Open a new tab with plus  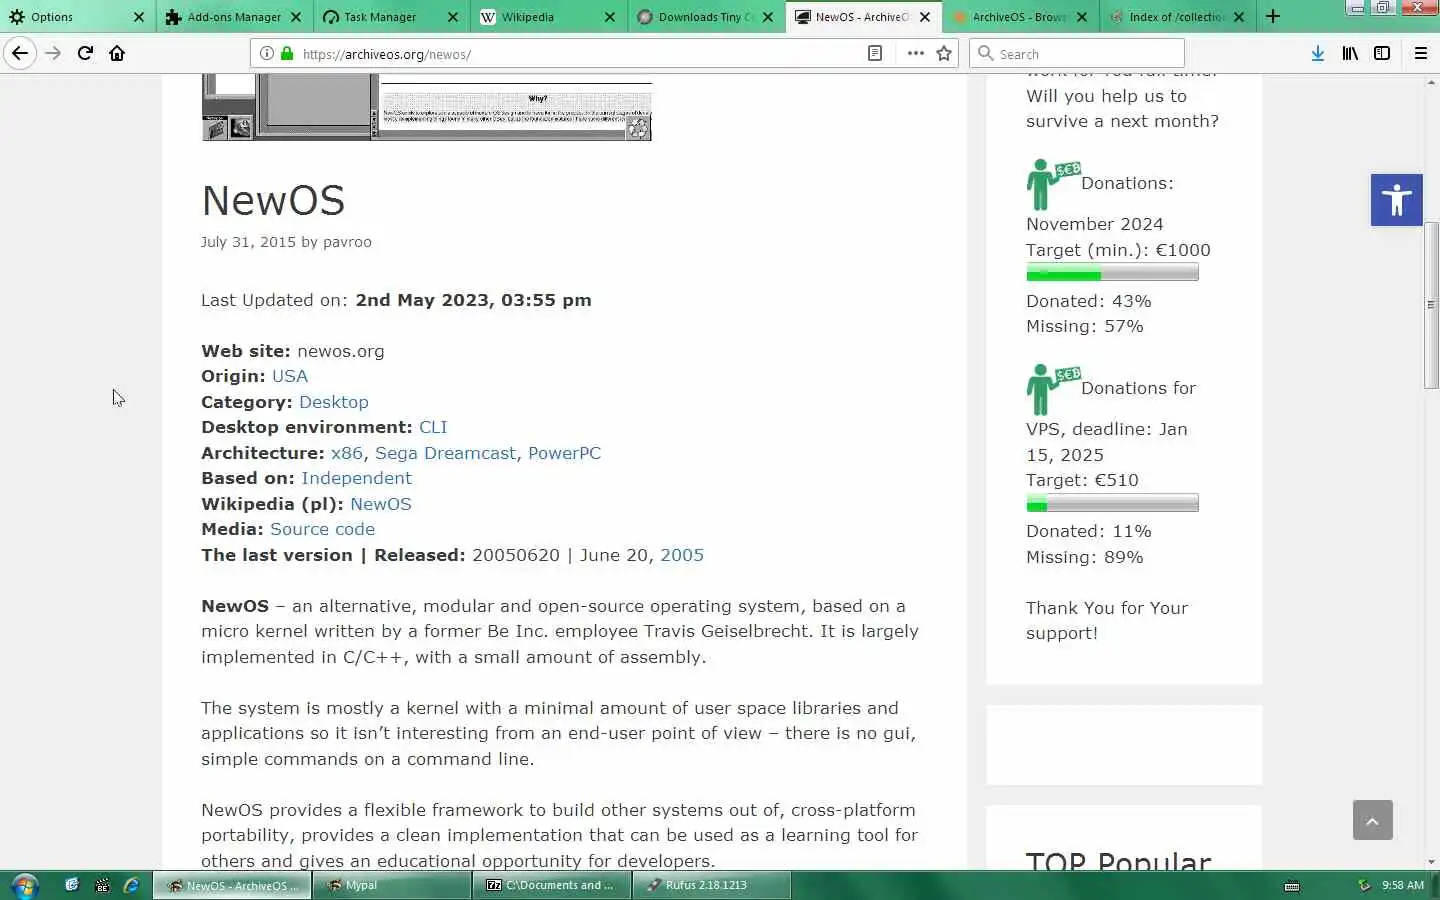click(1273, 16)
